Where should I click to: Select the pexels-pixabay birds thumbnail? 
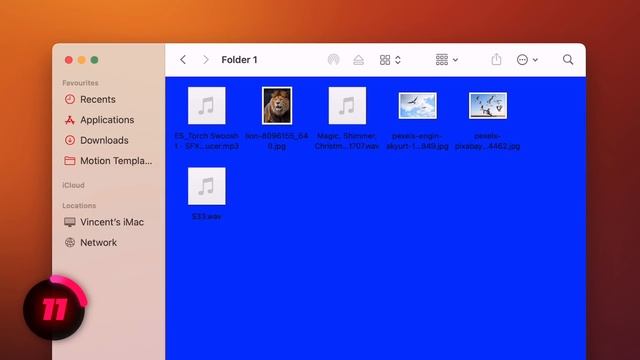pos(488,105)
